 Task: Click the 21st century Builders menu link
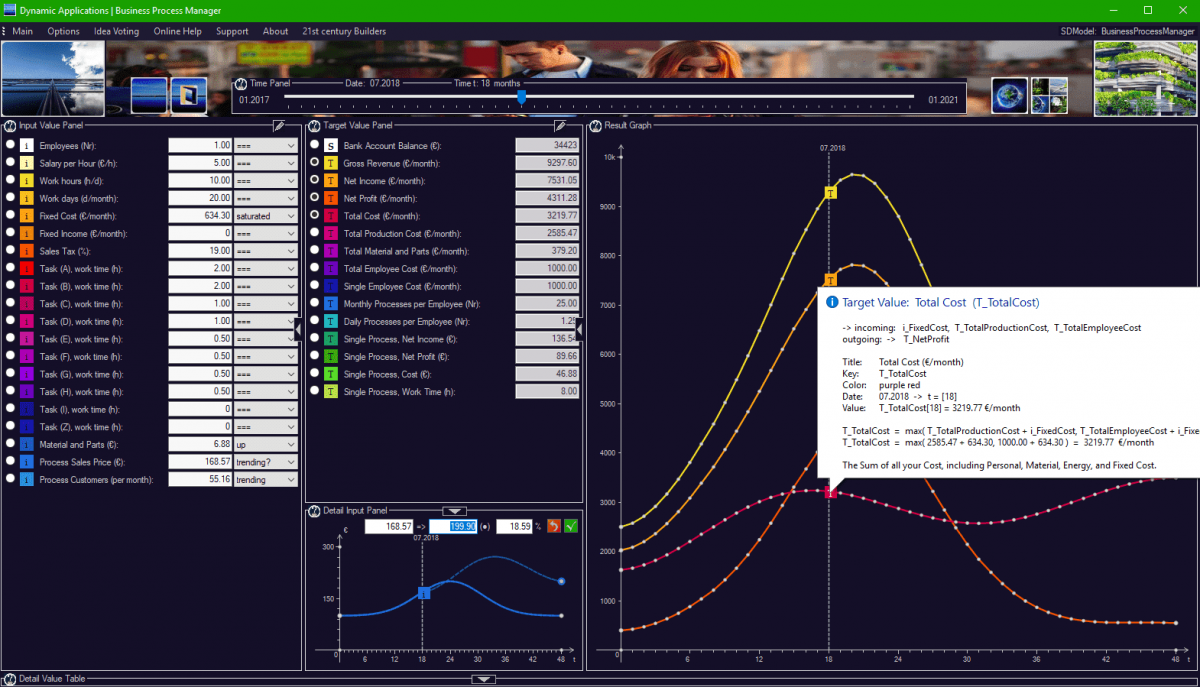tap(344, 31)
